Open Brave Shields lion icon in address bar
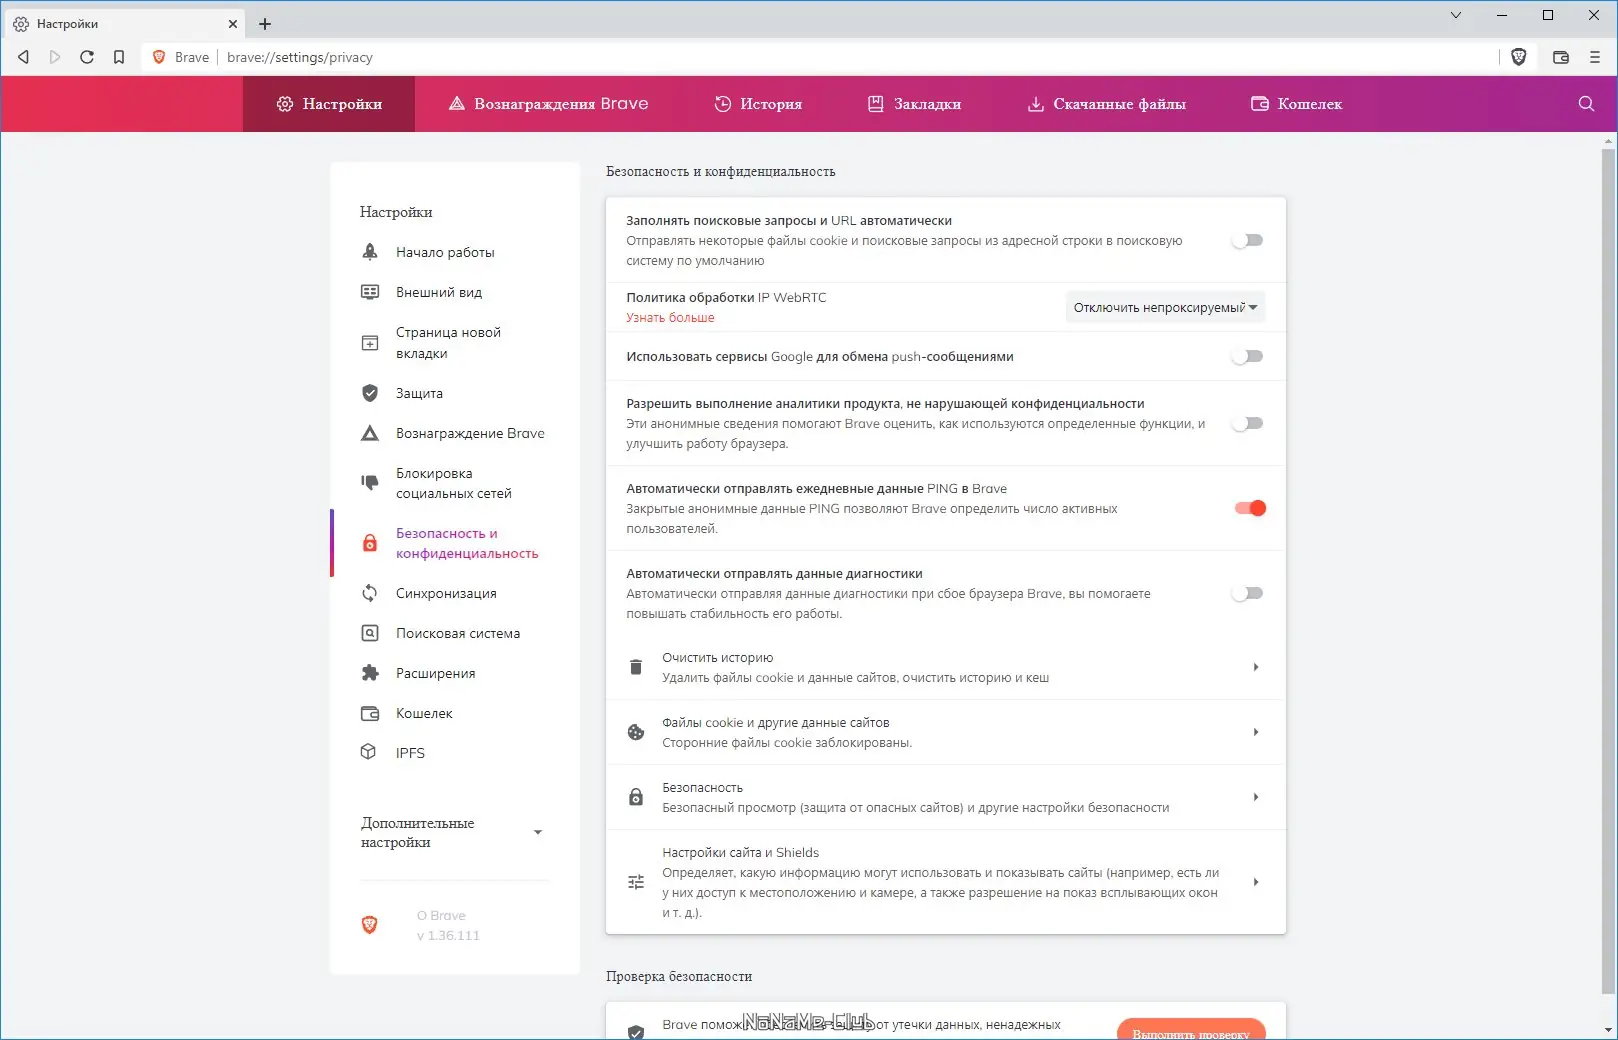The image size is (1618, 1040). (x=1519, y=57)
